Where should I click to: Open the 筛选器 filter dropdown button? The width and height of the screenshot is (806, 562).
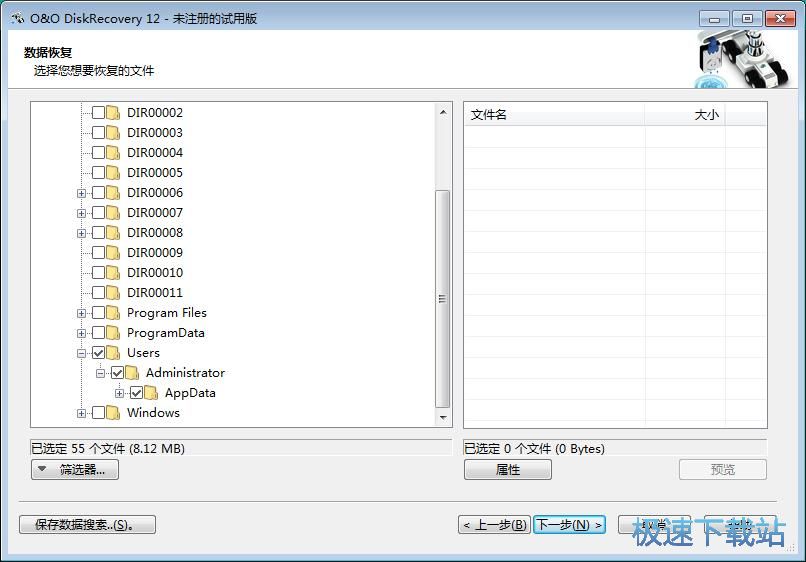coord(75,469)
